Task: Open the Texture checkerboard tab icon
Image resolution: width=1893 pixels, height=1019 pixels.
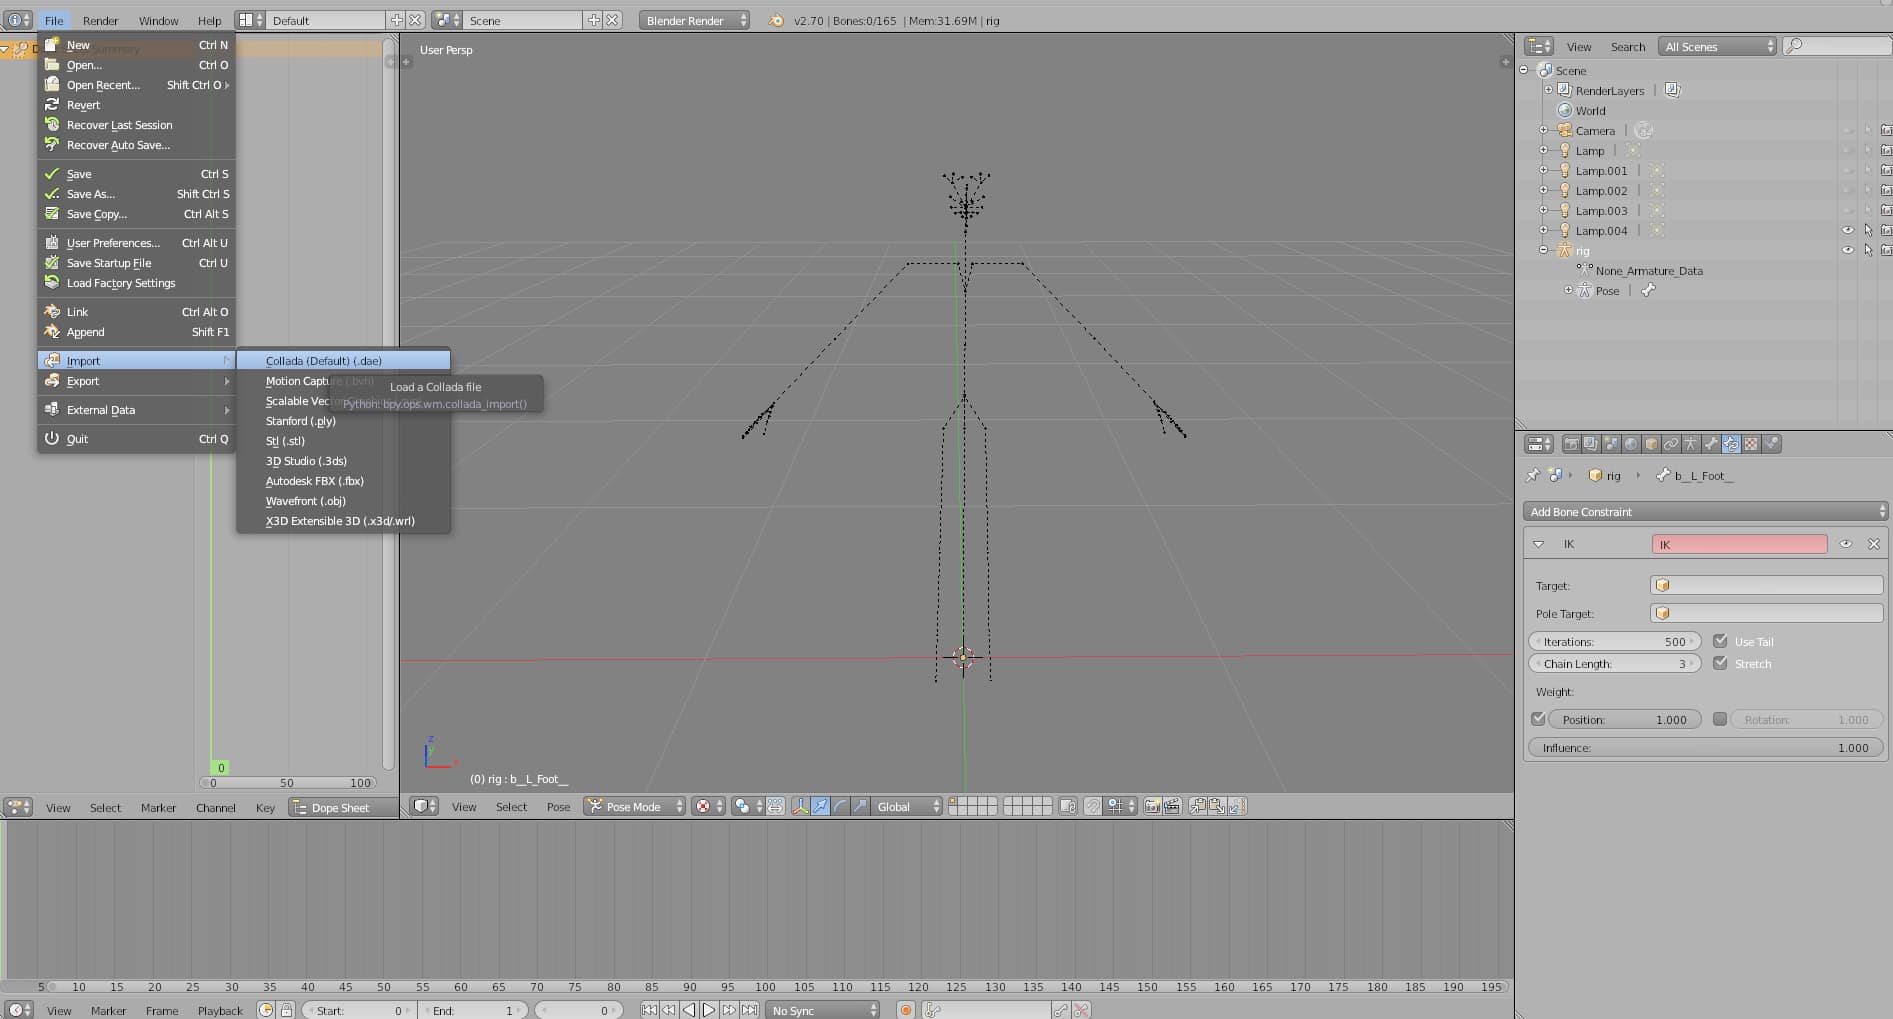Action: (1751, 444)
